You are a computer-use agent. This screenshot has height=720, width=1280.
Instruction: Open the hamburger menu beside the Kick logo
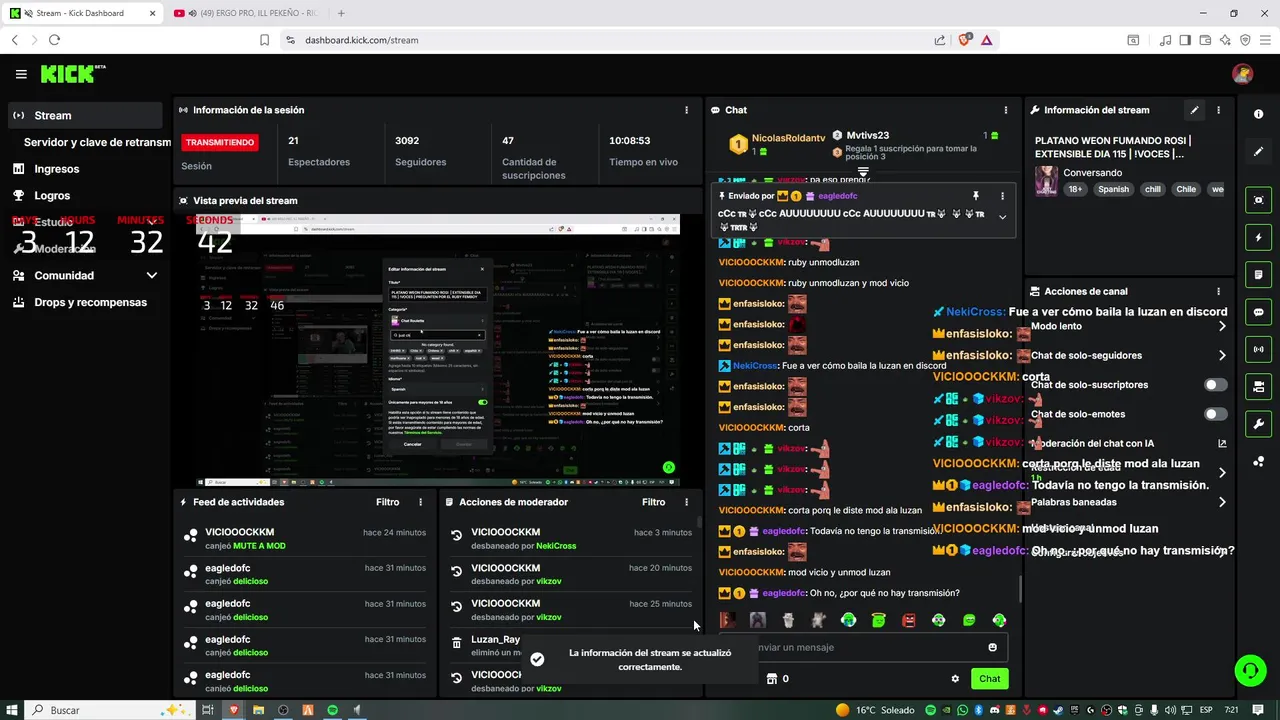point(21,74)
